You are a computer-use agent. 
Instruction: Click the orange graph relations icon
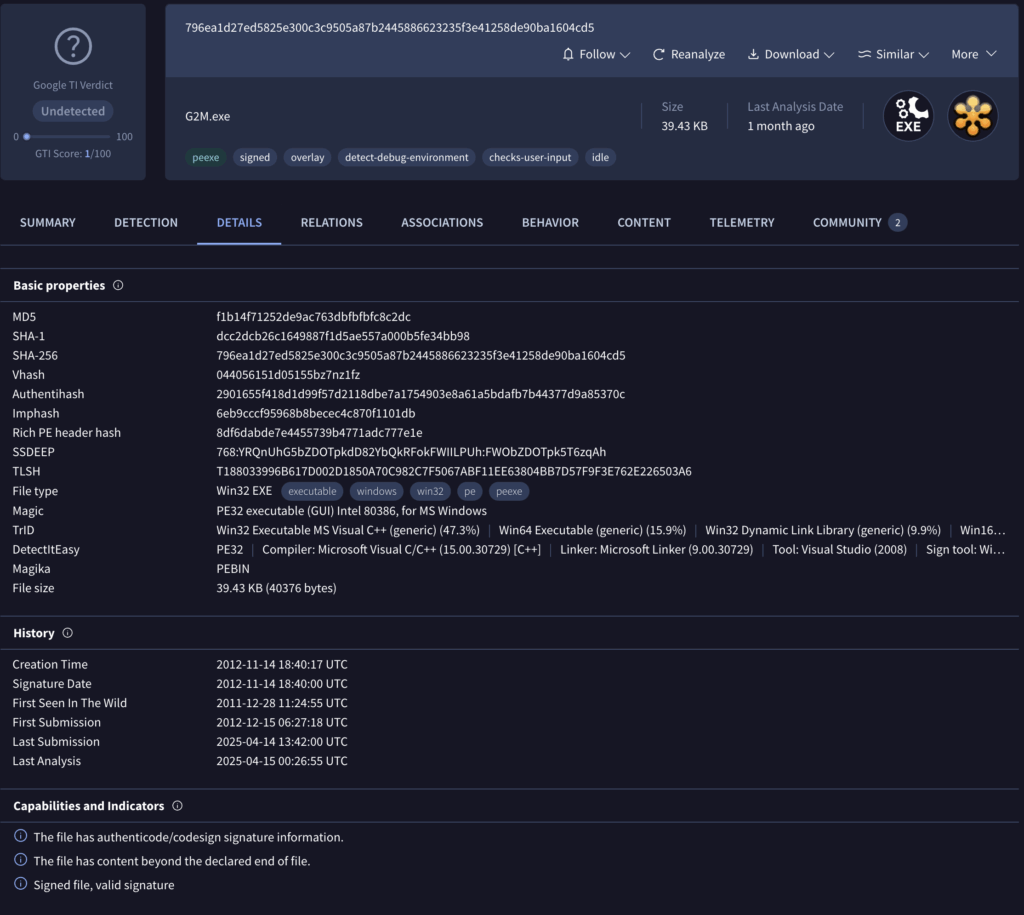(x=972, y=116)
